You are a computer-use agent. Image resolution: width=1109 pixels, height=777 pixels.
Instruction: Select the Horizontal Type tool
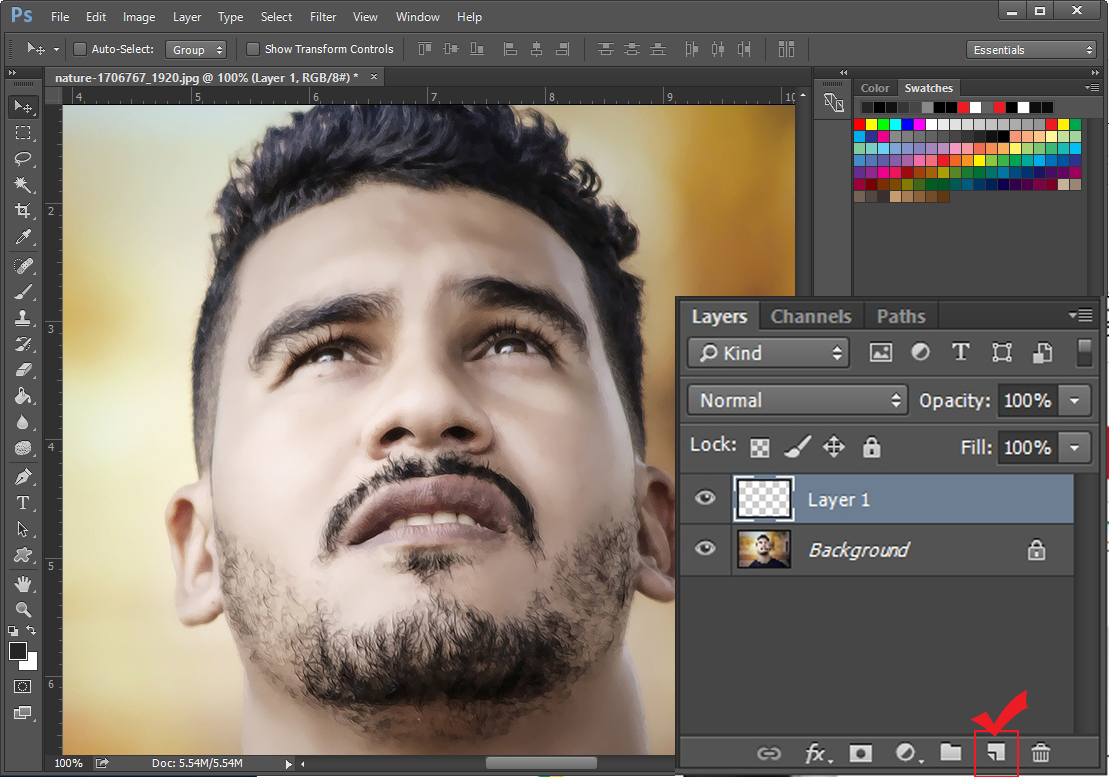coord(22,503)
